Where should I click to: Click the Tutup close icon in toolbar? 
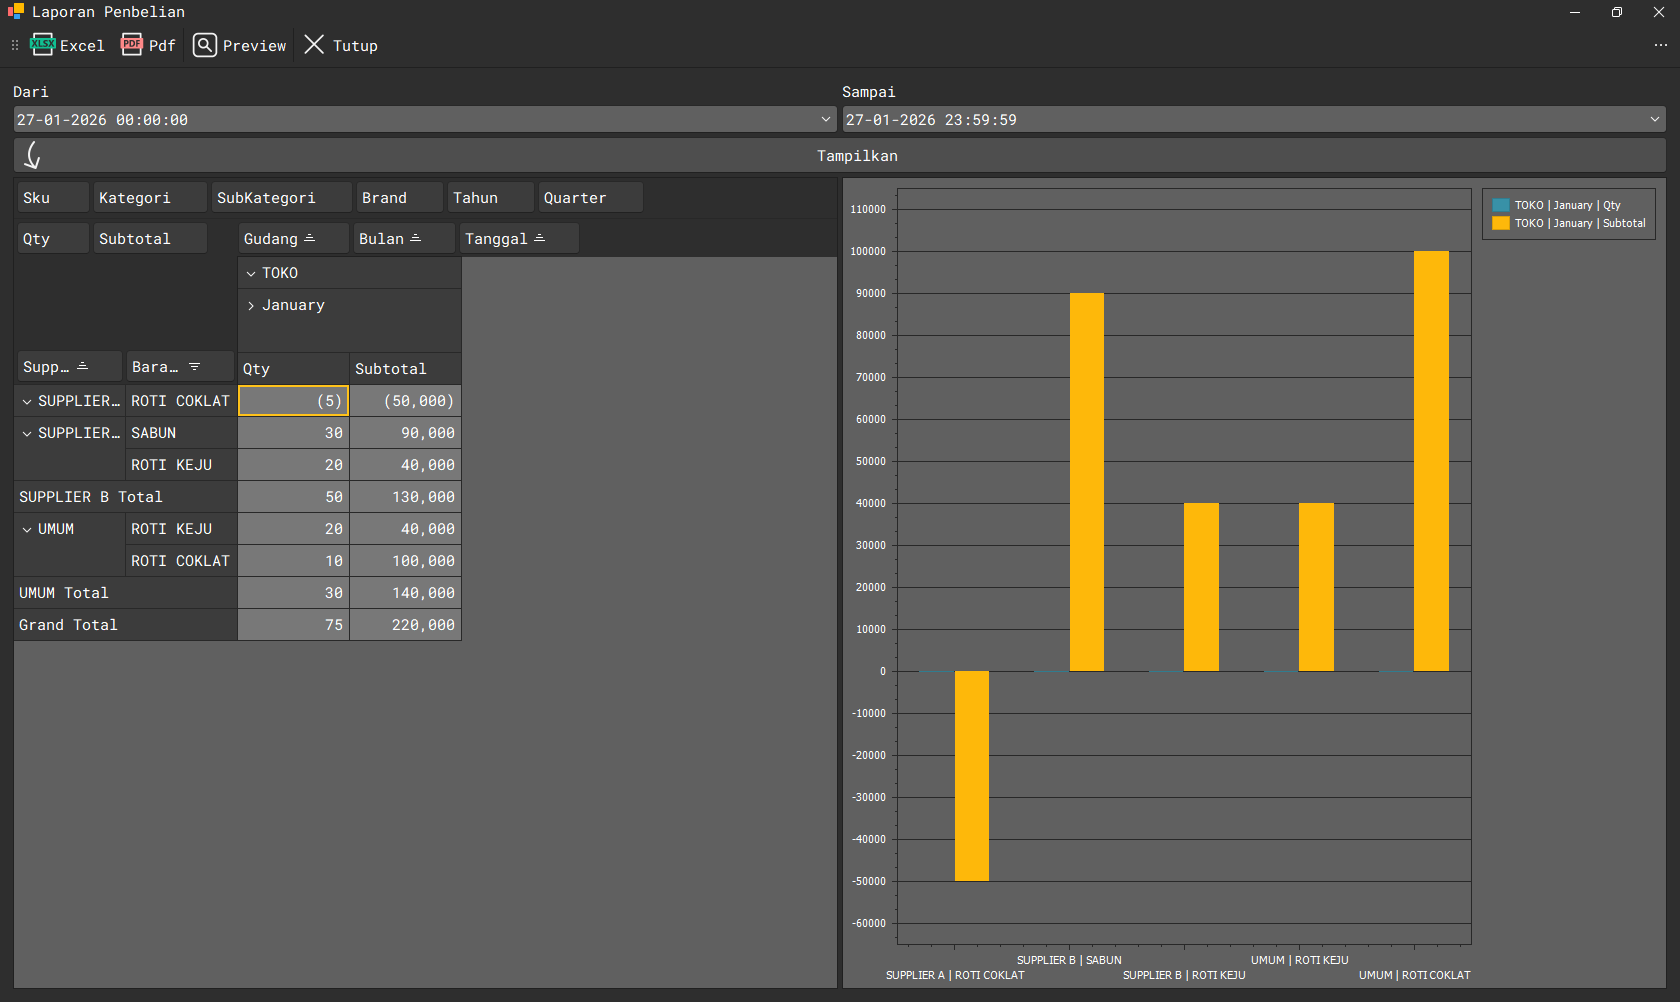point(314,45)
